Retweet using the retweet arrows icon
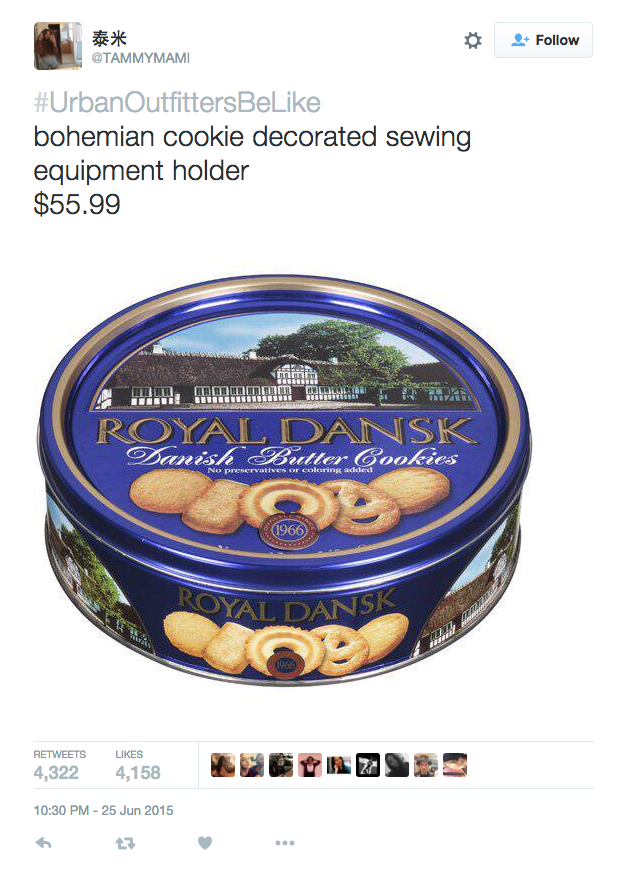 click(125, 843)
